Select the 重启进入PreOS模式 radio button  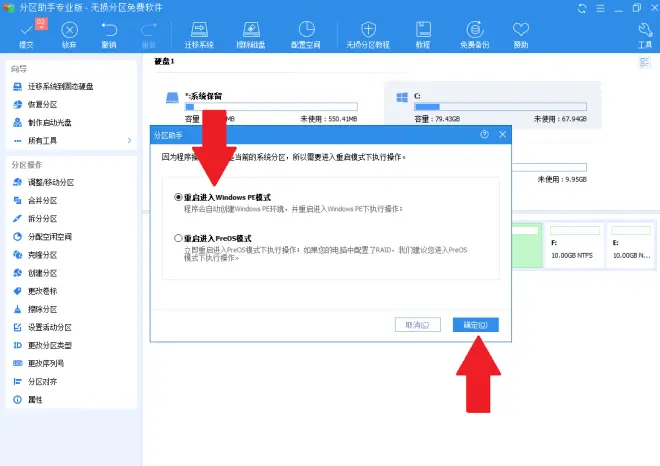[178, 238]
